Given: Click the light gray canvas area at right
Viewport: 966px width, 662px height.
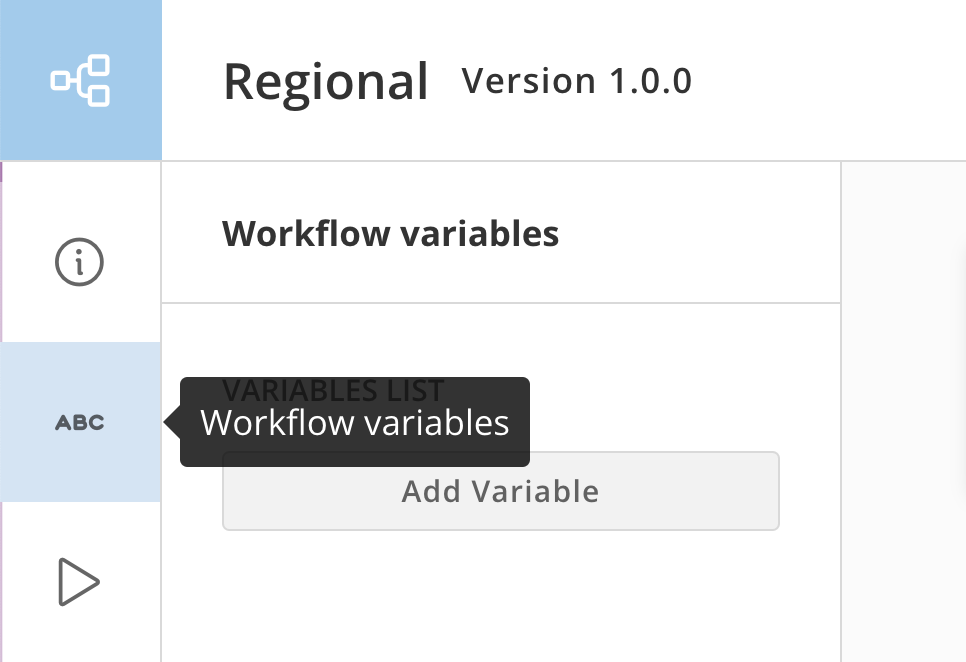Looking at the screenshot, I should click(904, 411).
